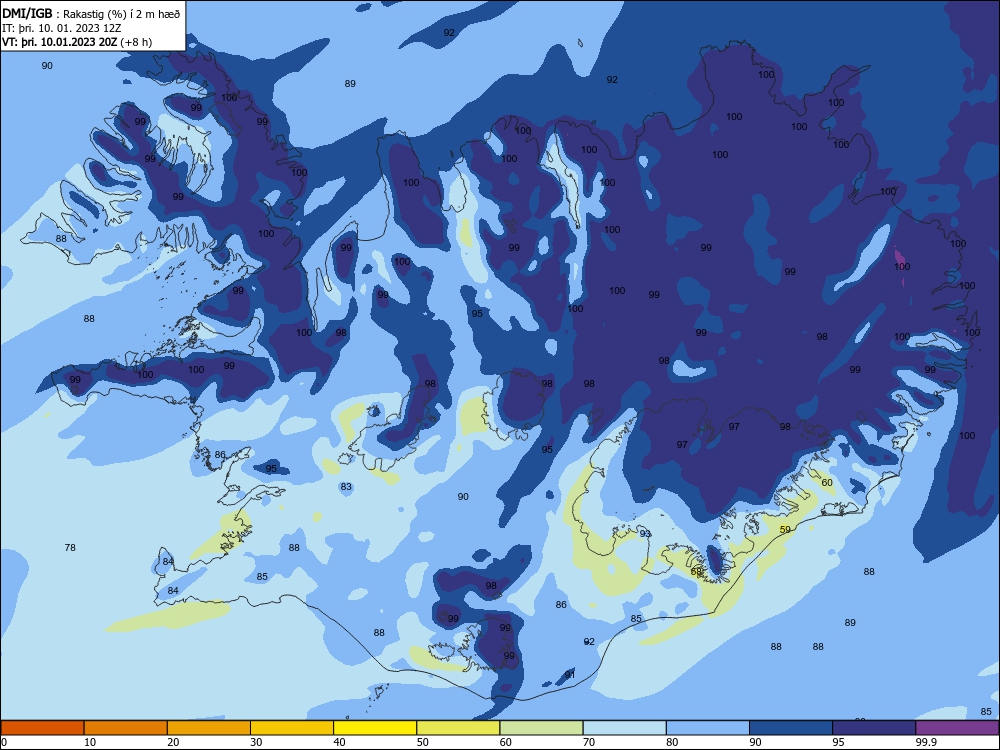Click the pale yellow 50–60 legend swatch

click(x=458, y=728)
